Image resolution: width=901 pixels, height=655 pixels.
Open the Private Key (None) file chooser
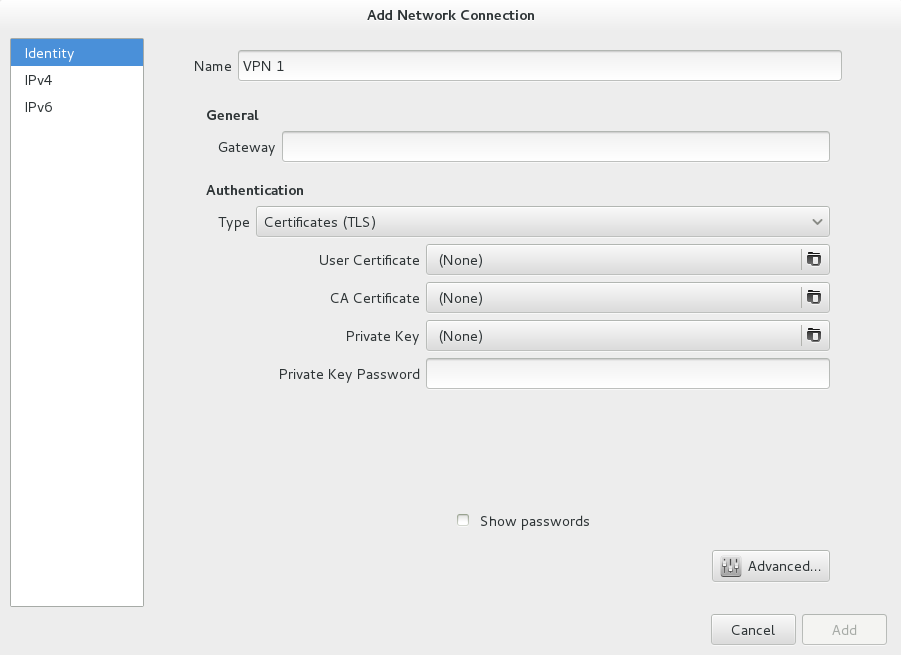(x=612, y=336)
